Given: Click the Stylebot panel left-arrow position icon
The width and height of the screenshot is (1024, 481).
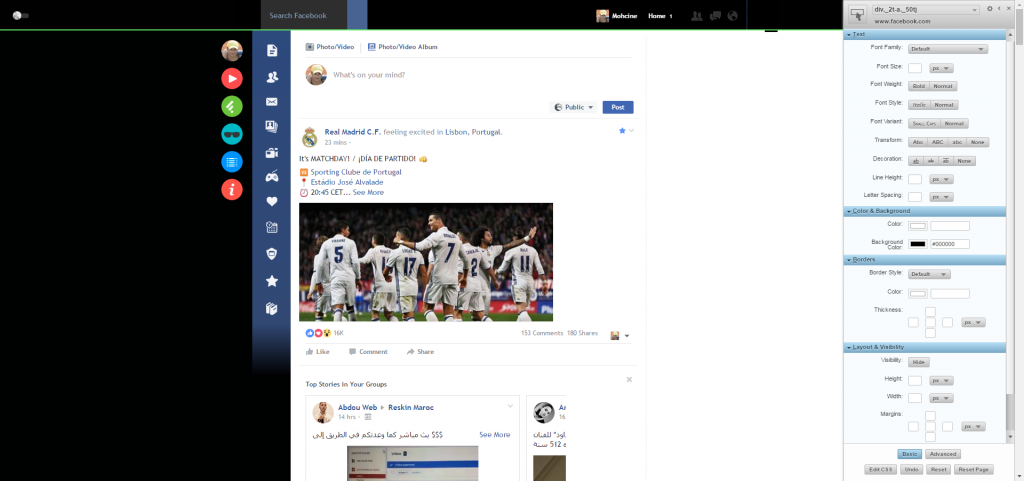Looking at the screenshot, I should point(999,9).
